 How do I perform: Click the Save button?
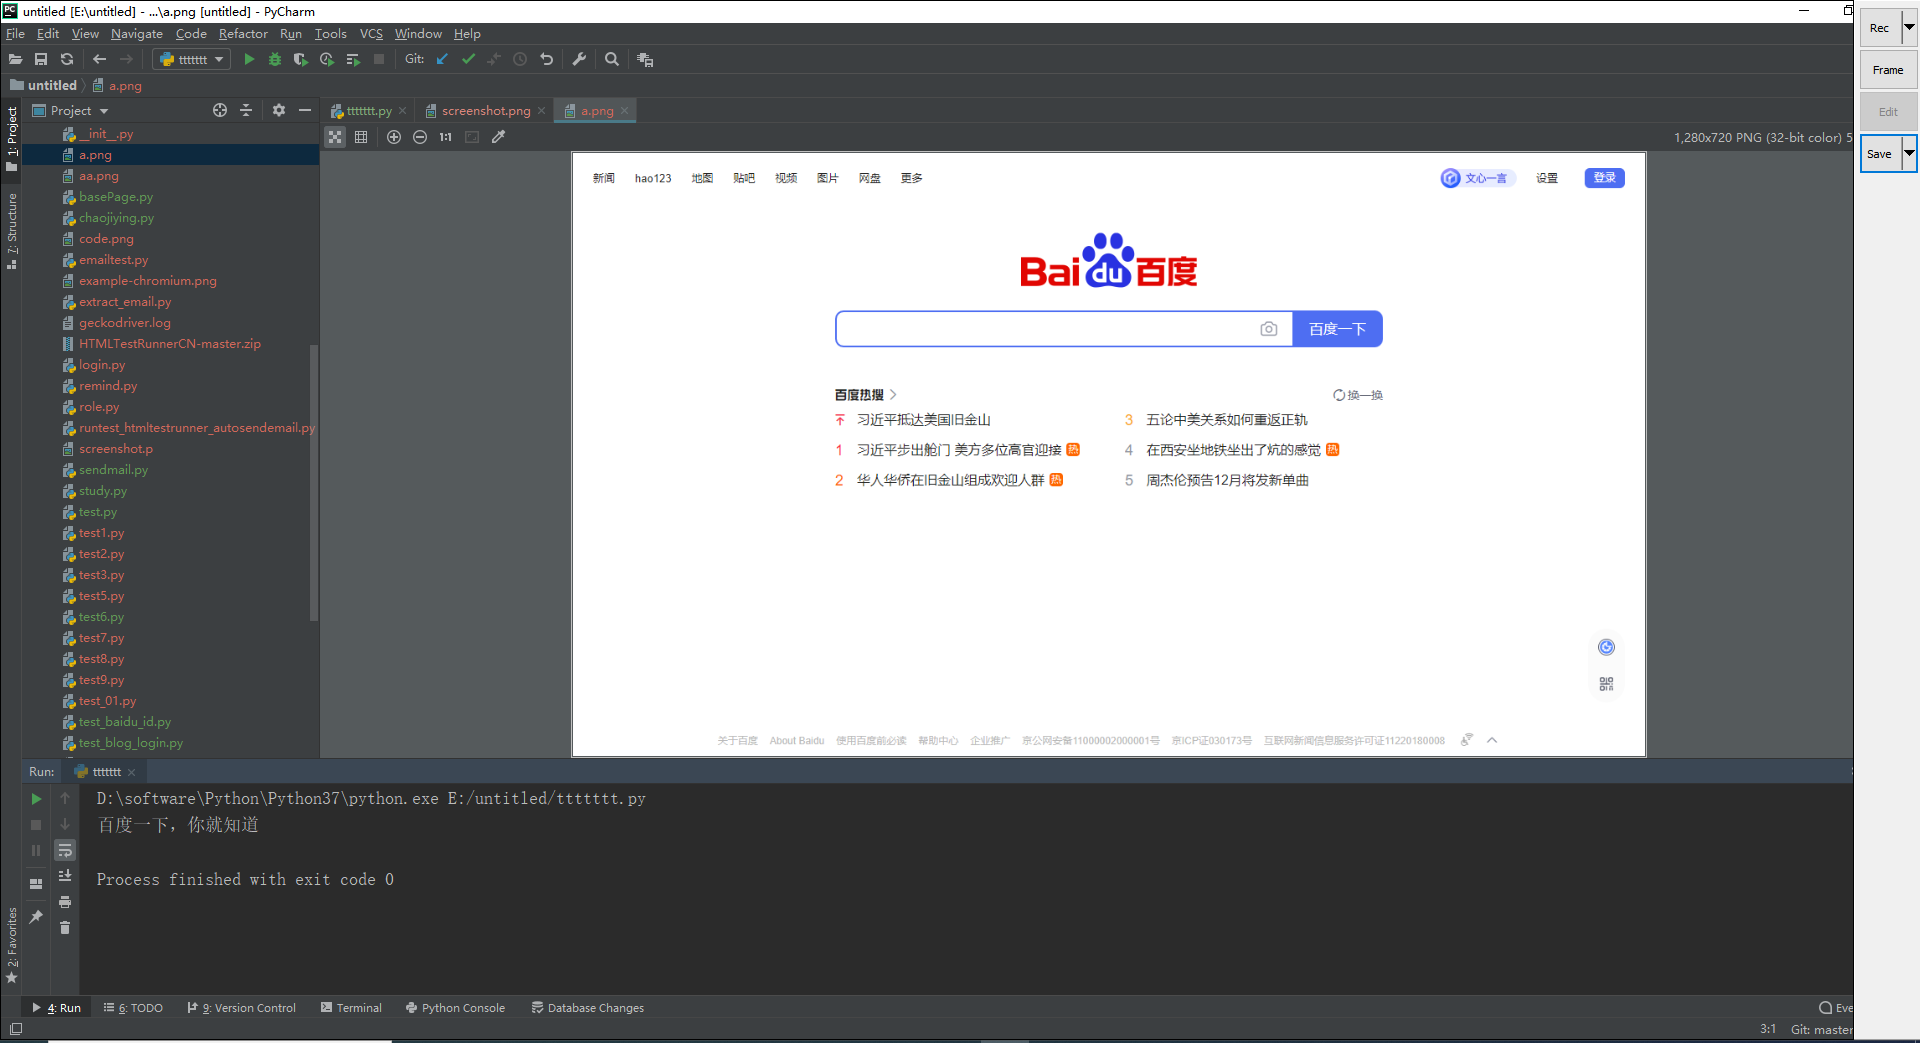(x=1880, y=154)
